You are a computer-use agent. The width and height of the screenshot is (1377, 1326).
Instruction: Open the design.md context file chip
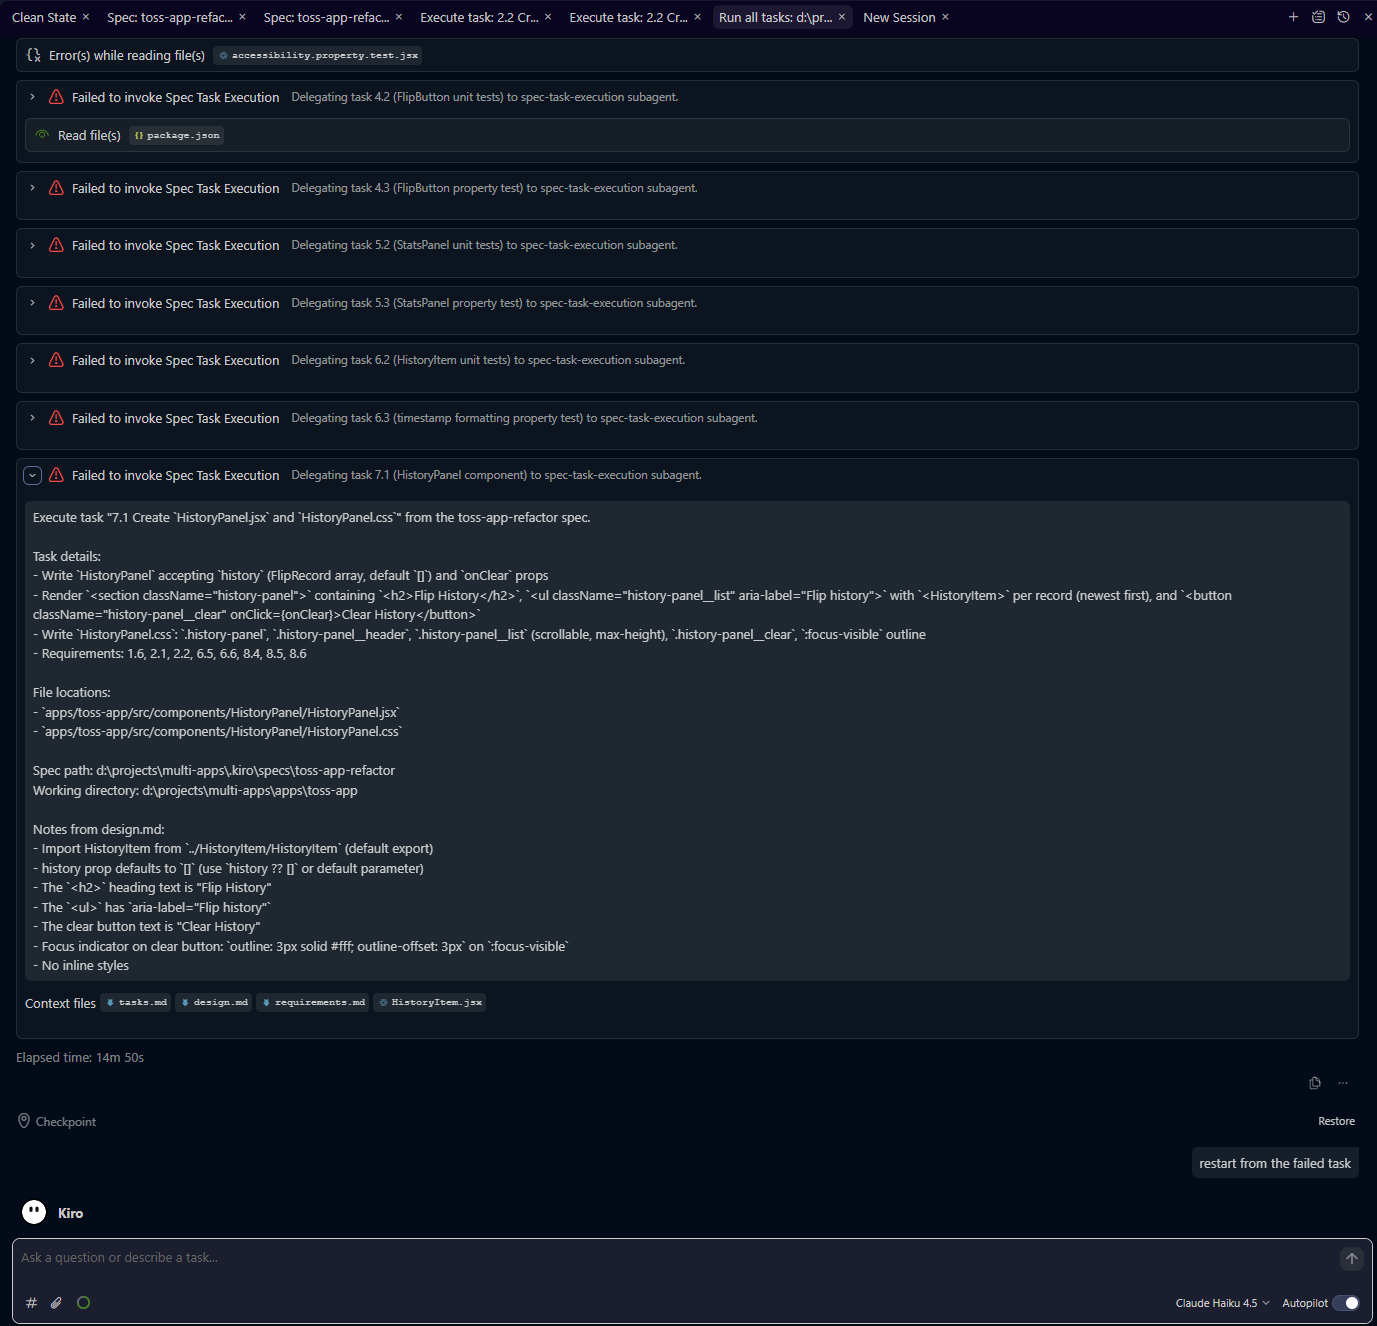click(214, 1002)
